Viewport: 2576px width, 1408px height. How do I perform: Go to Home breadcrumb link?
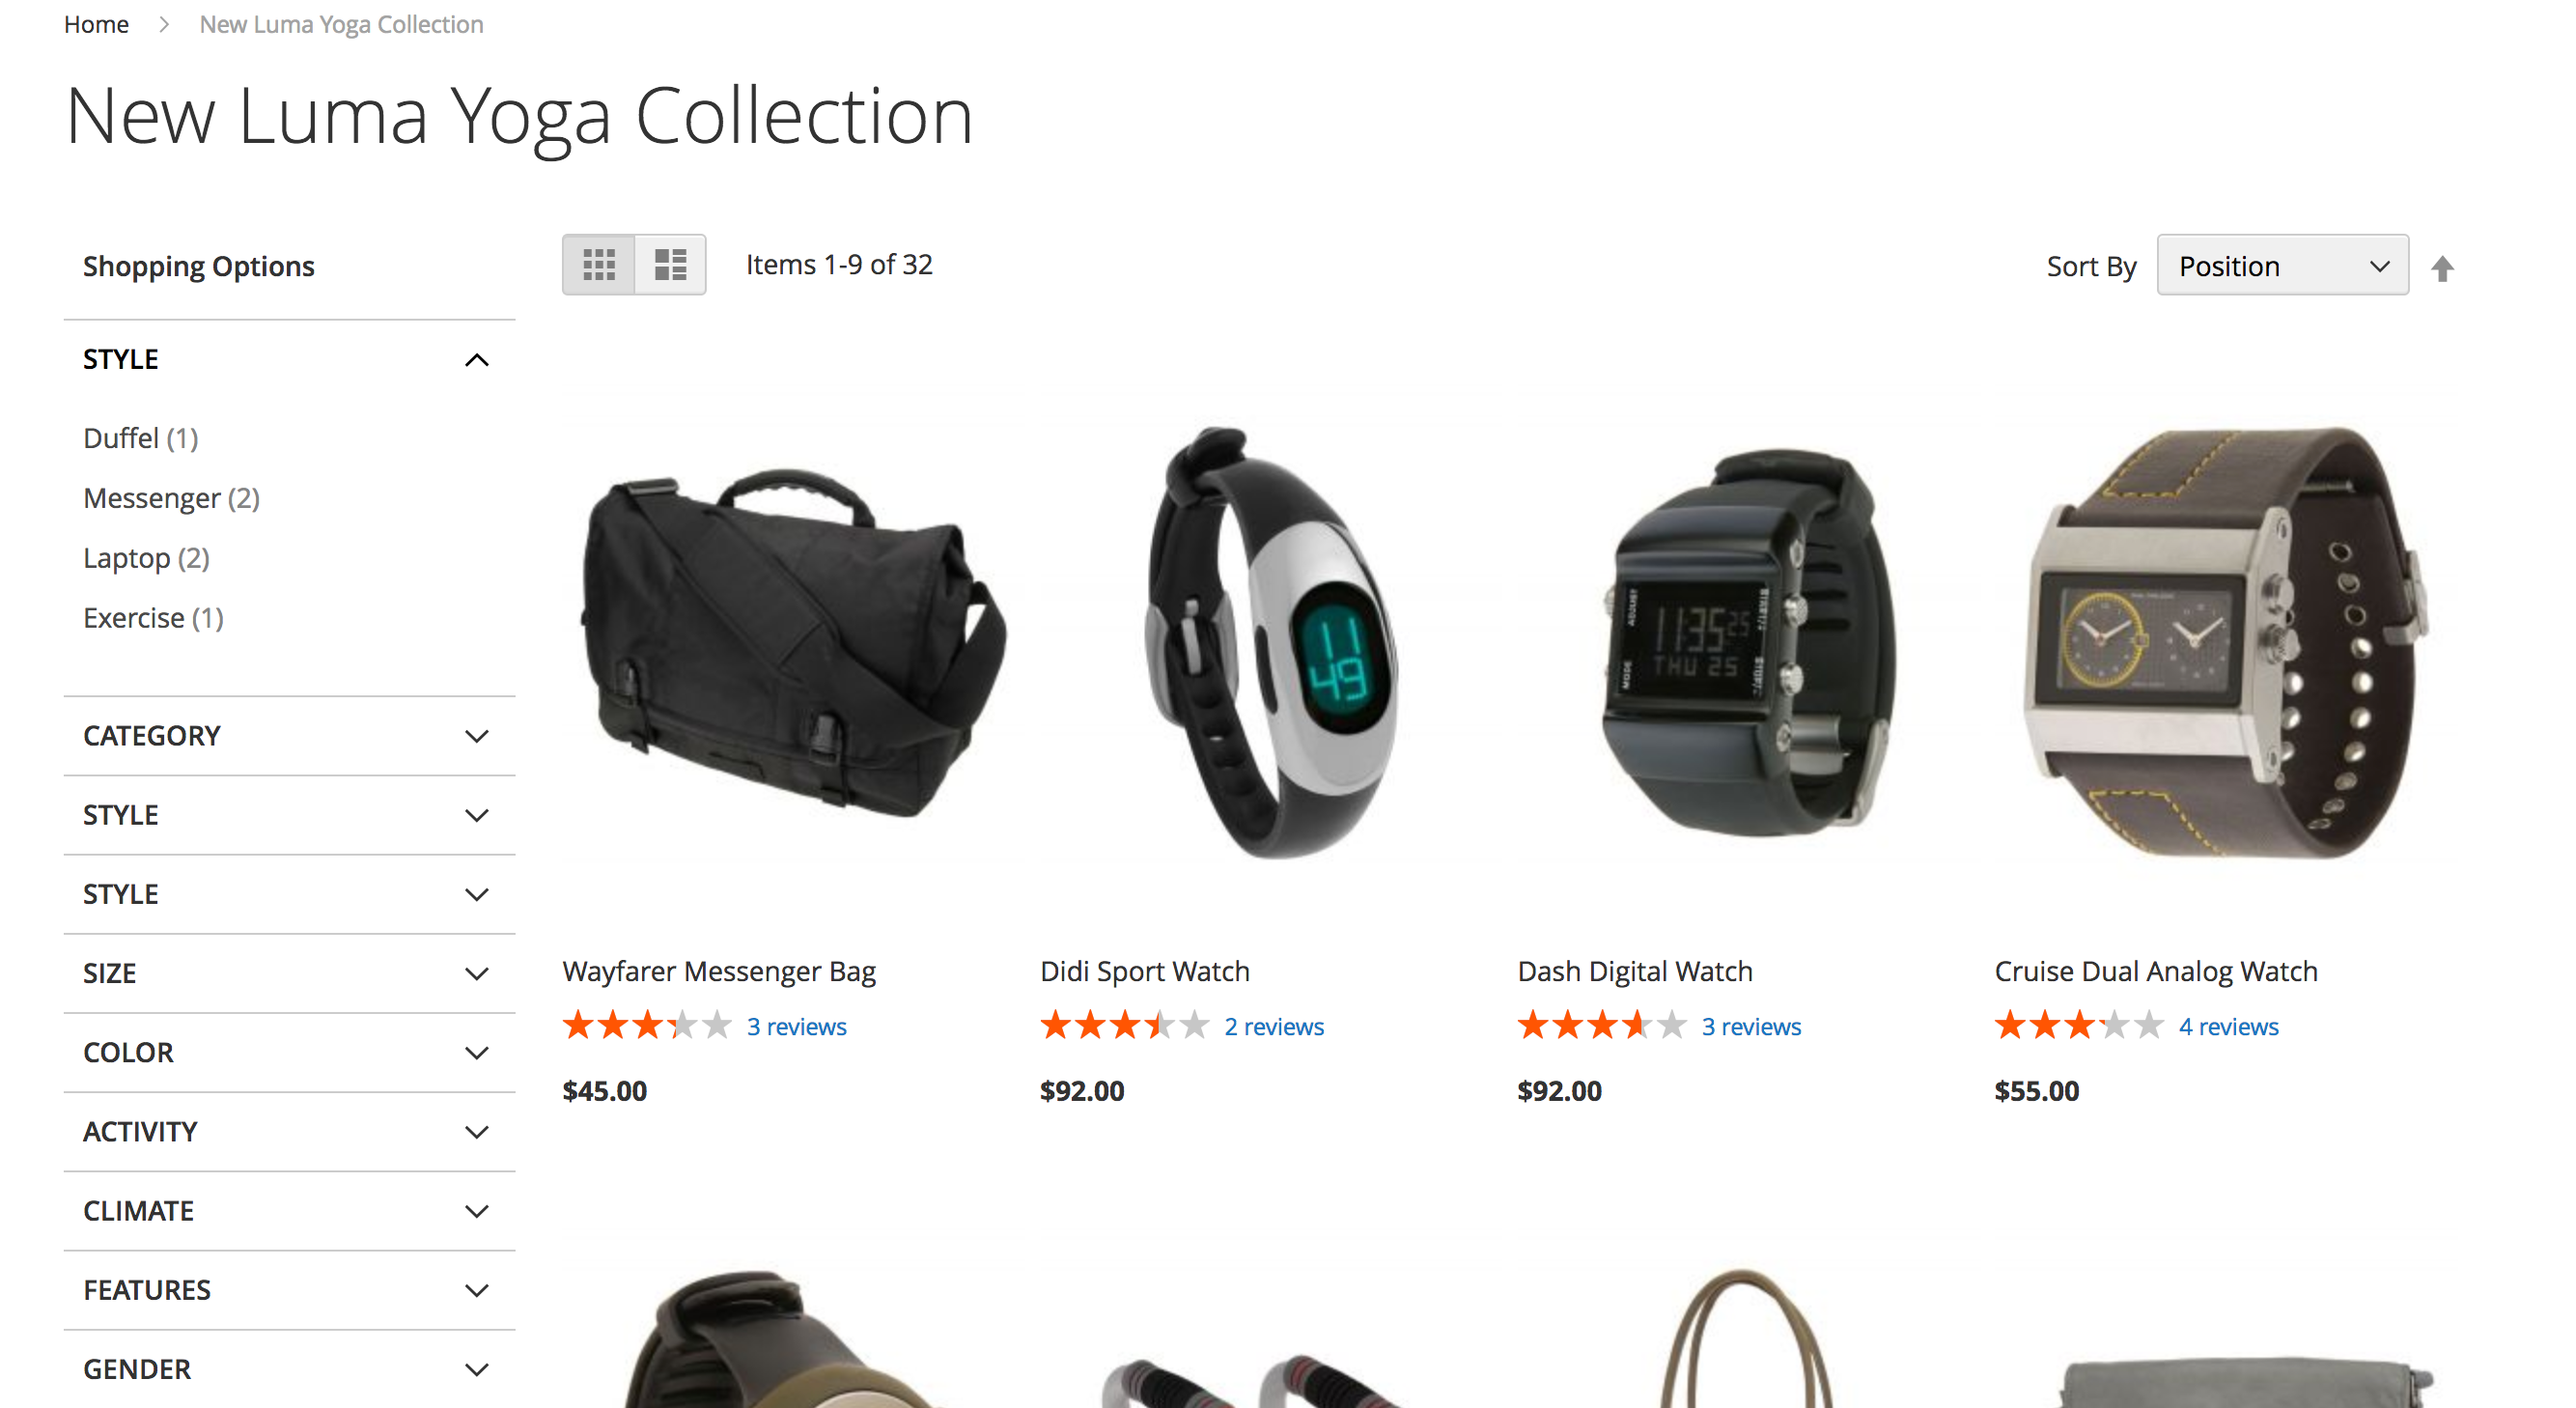[x=96, y=24]
